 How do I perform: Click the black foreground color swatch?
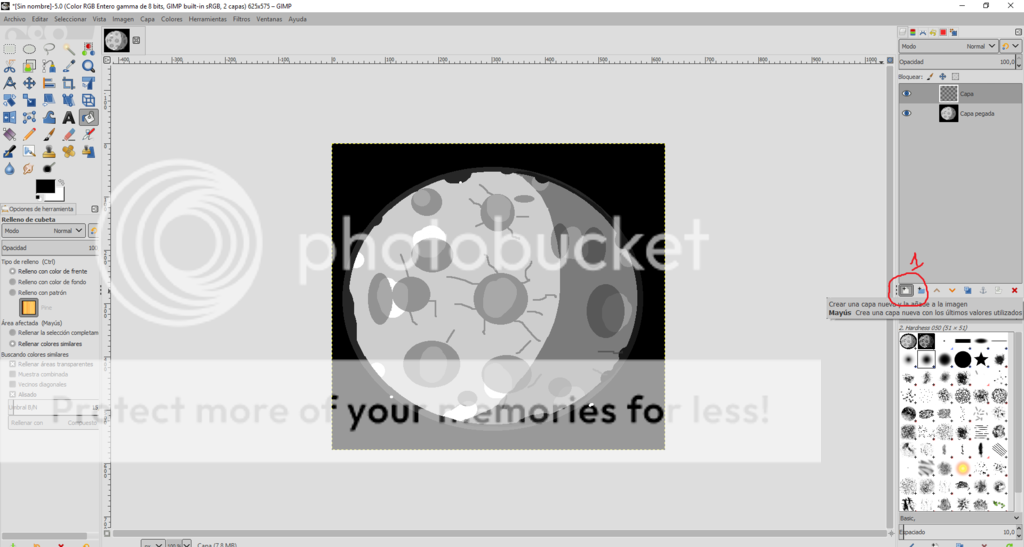pos(44,186)
